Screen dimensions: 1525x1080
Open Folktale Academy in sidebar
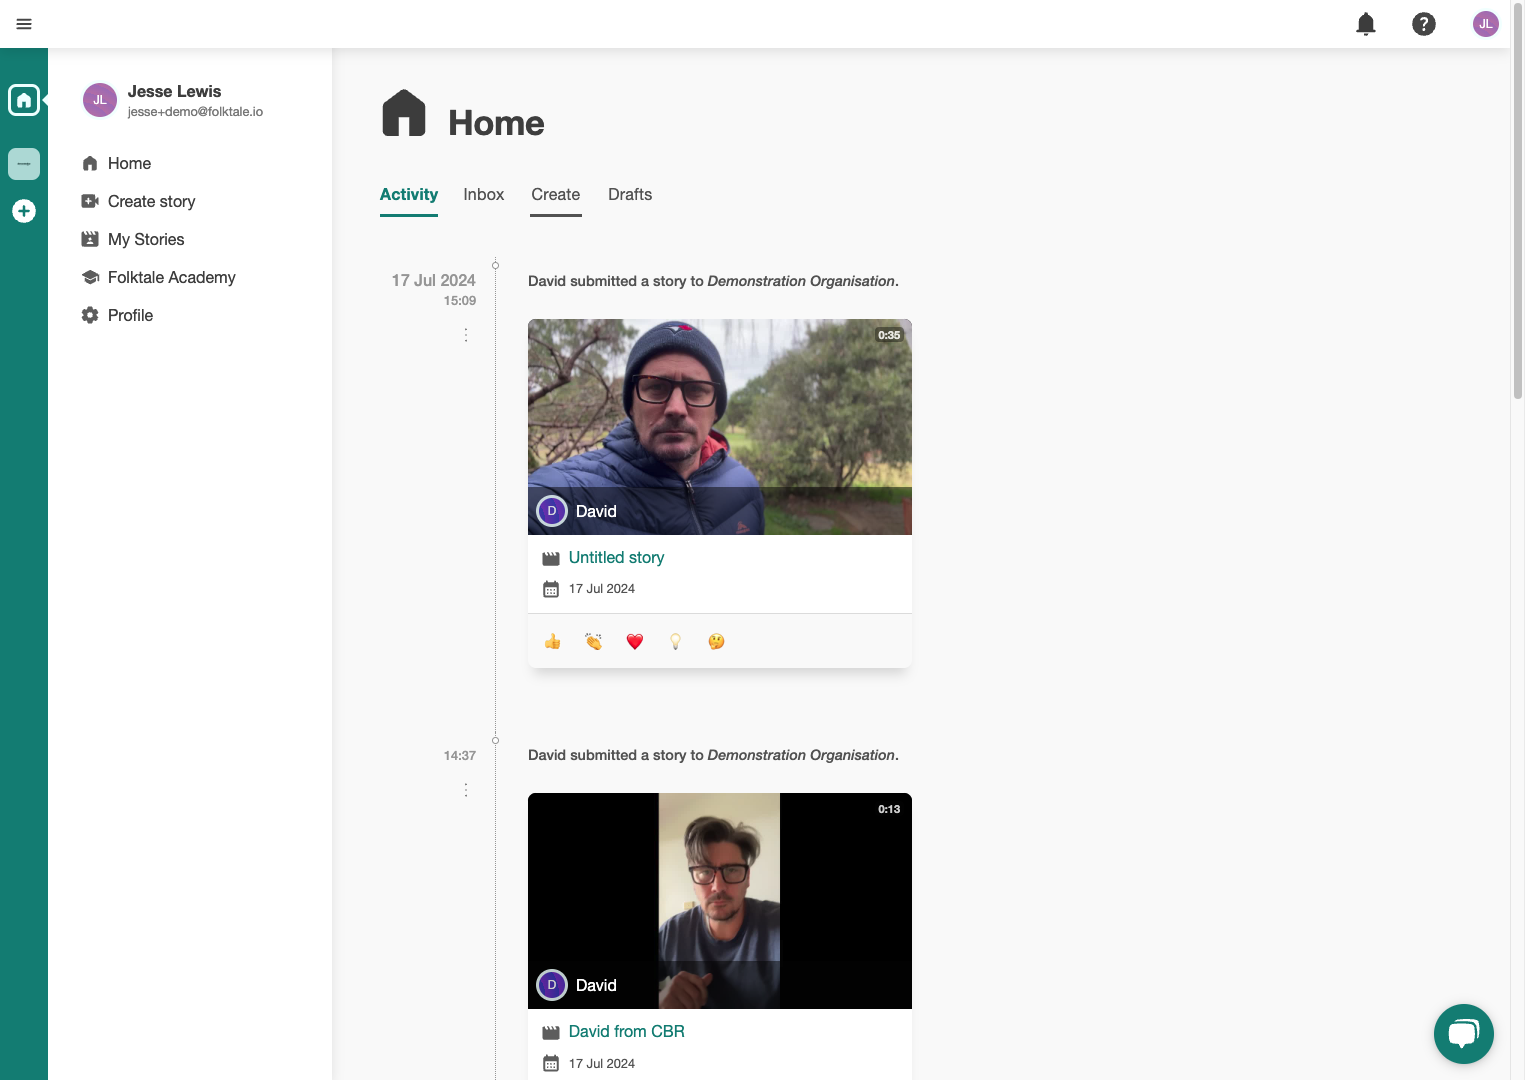click(158, 277)
